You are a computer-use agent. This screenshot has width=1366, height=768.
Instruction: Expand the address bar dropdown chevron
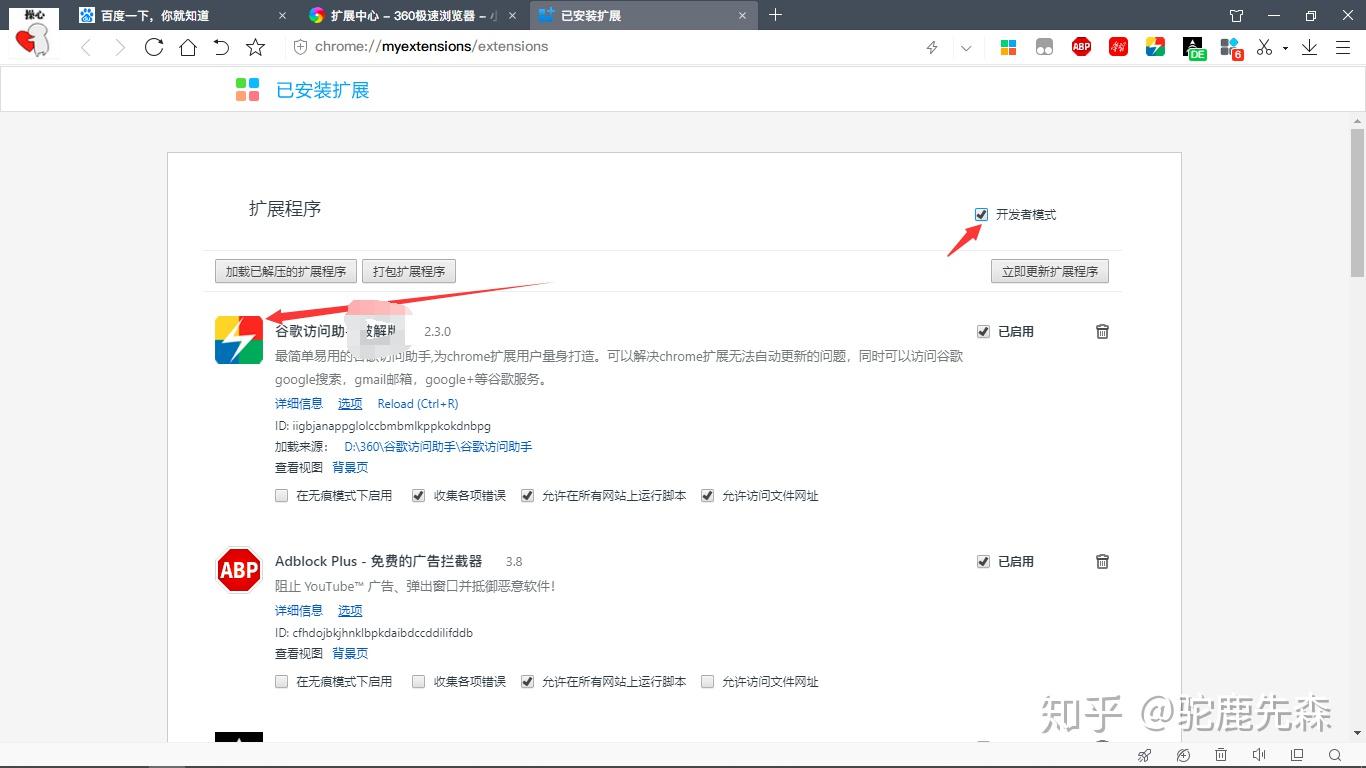tap(966, 47)
